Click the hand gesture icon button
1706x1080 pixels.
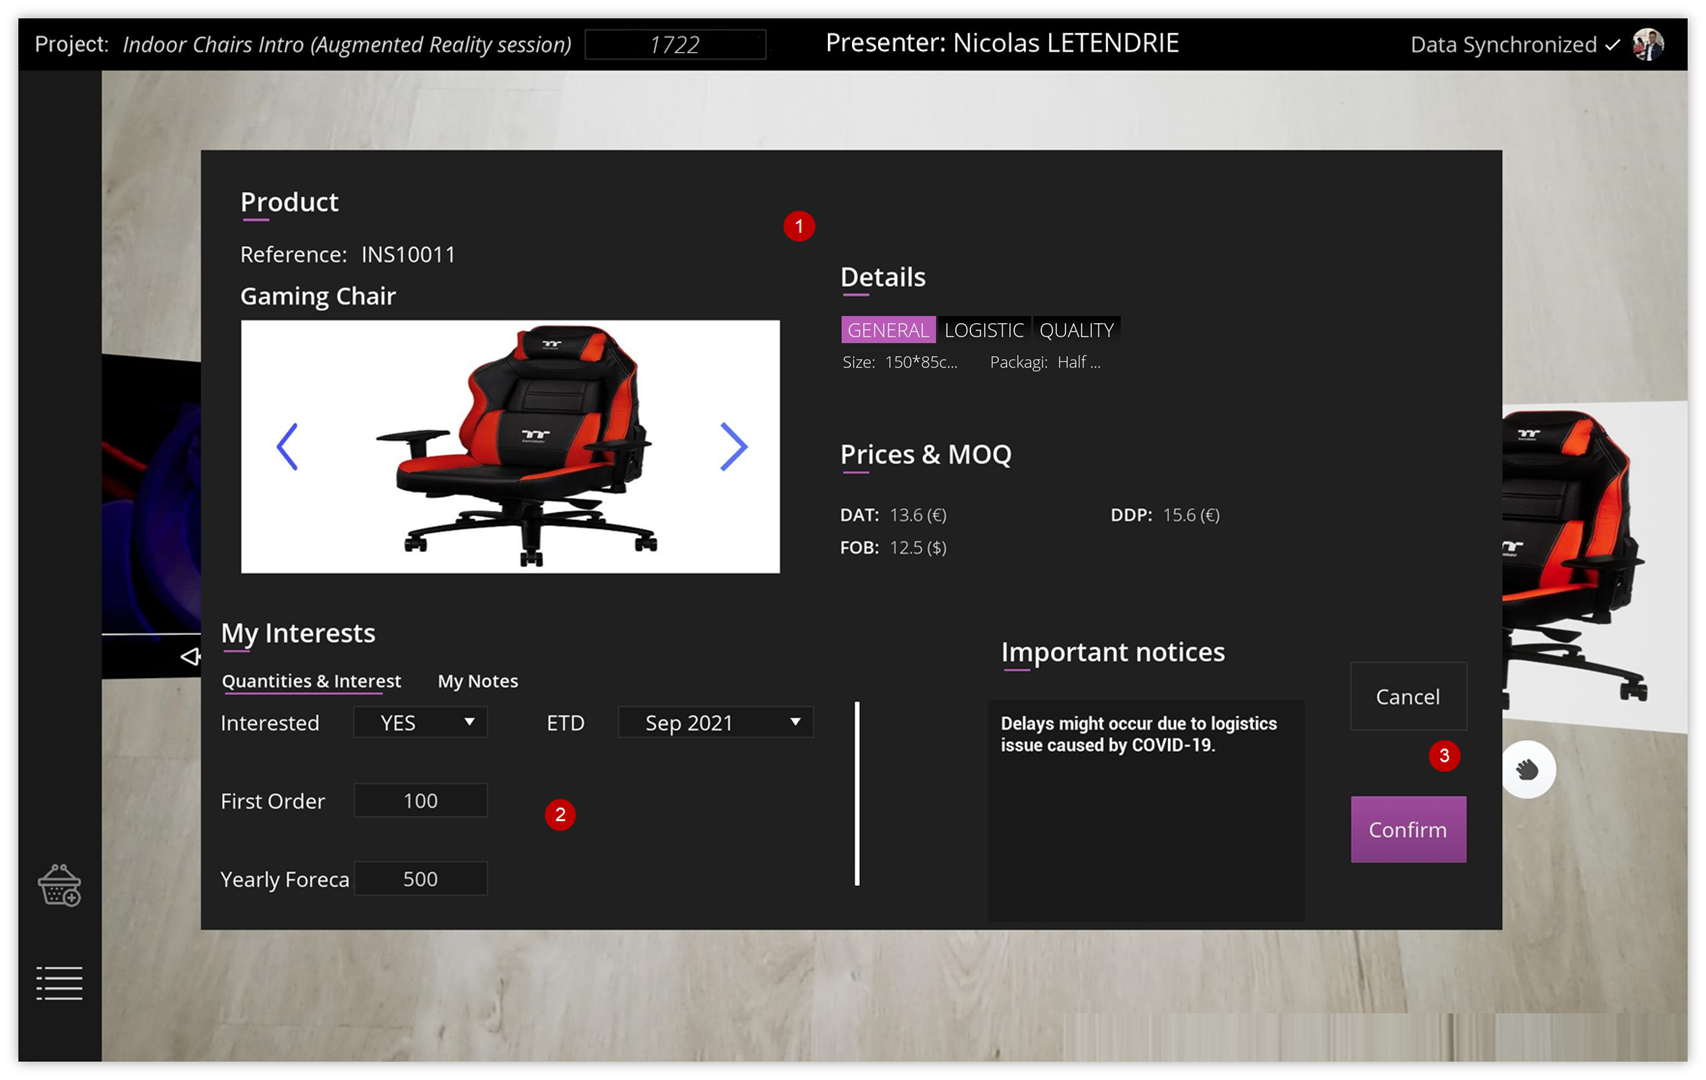pyautogui.click(x=1527, y=769)
